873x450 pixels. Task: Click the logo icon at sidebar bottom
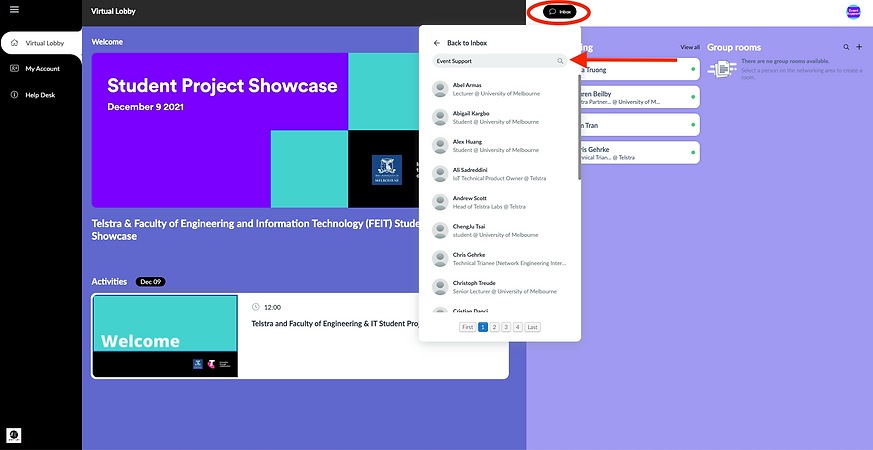pos(15,435)
